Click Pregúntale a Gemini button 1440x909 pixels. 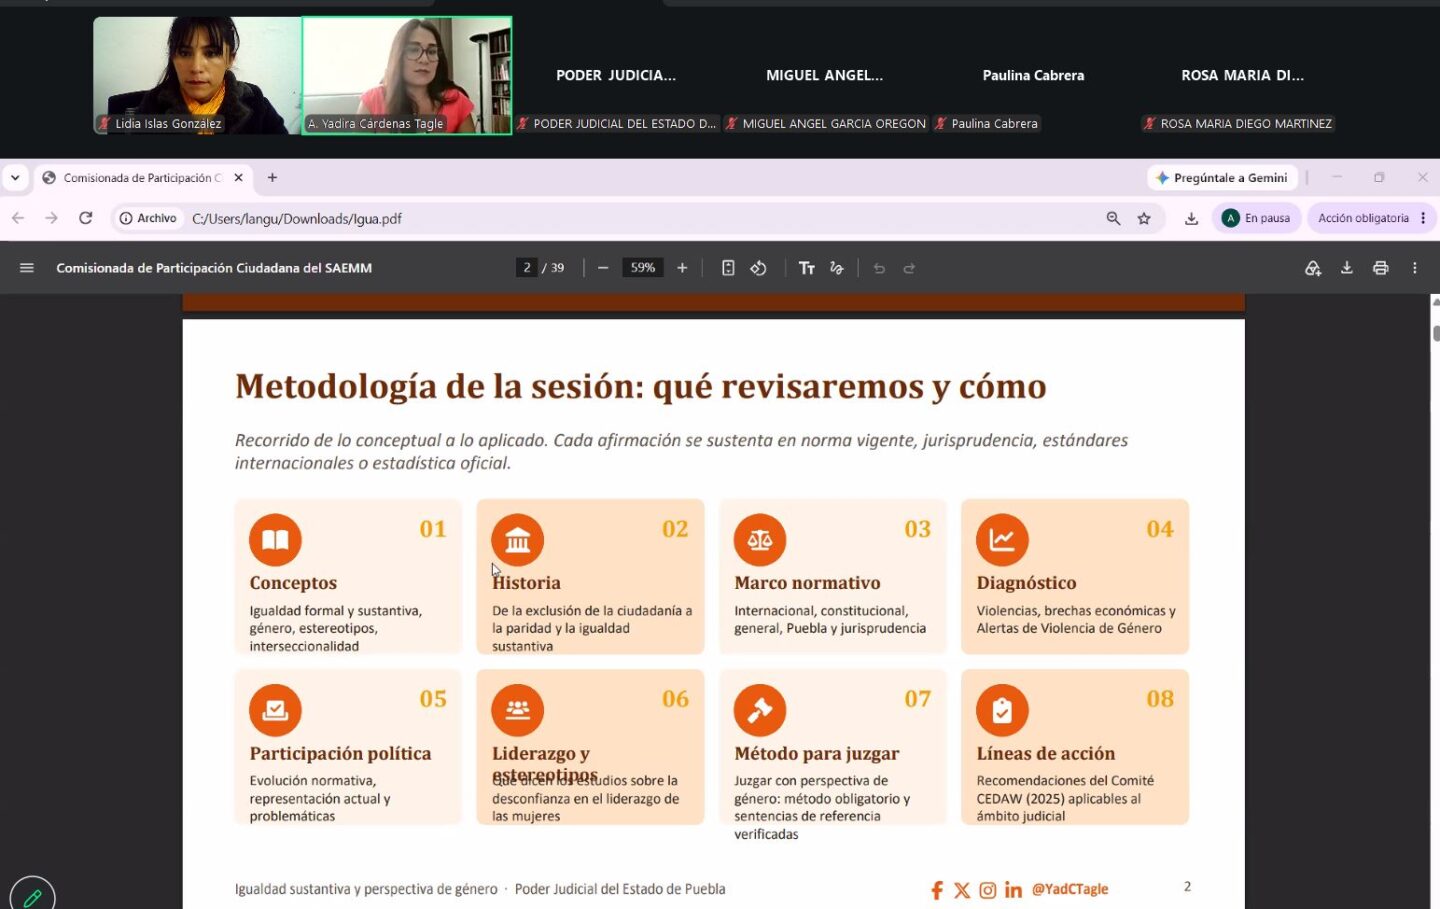(x=1222, y=177)
